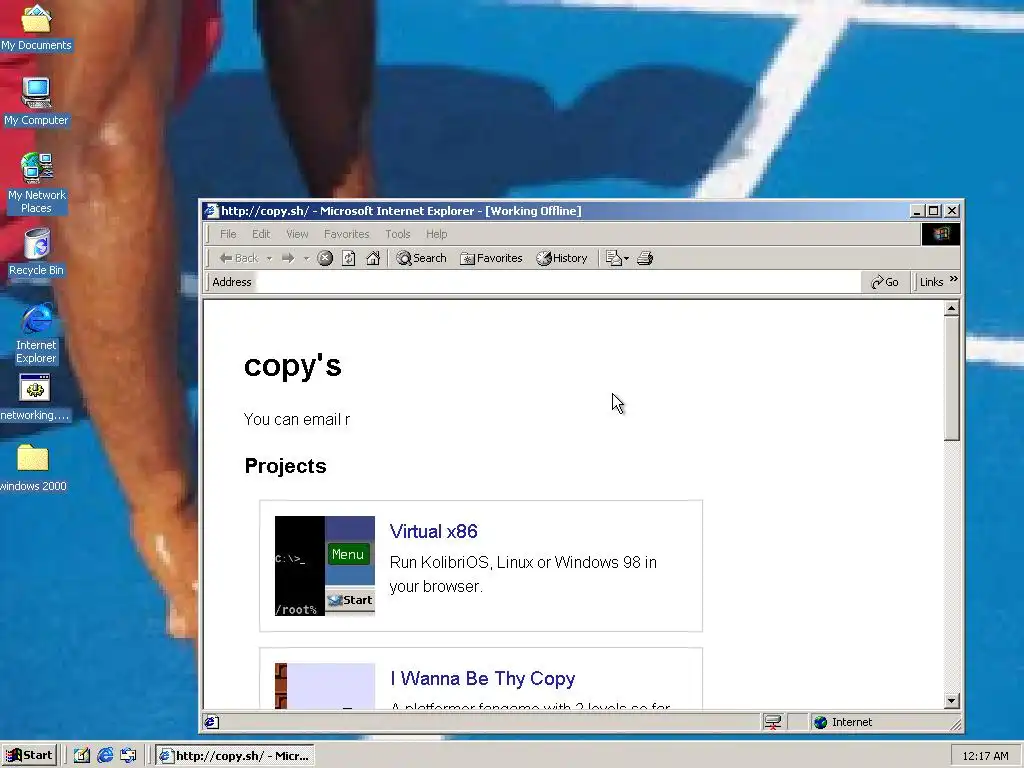Open the Start menu
Screen dimensions: 1024x768
click(29, 756)
